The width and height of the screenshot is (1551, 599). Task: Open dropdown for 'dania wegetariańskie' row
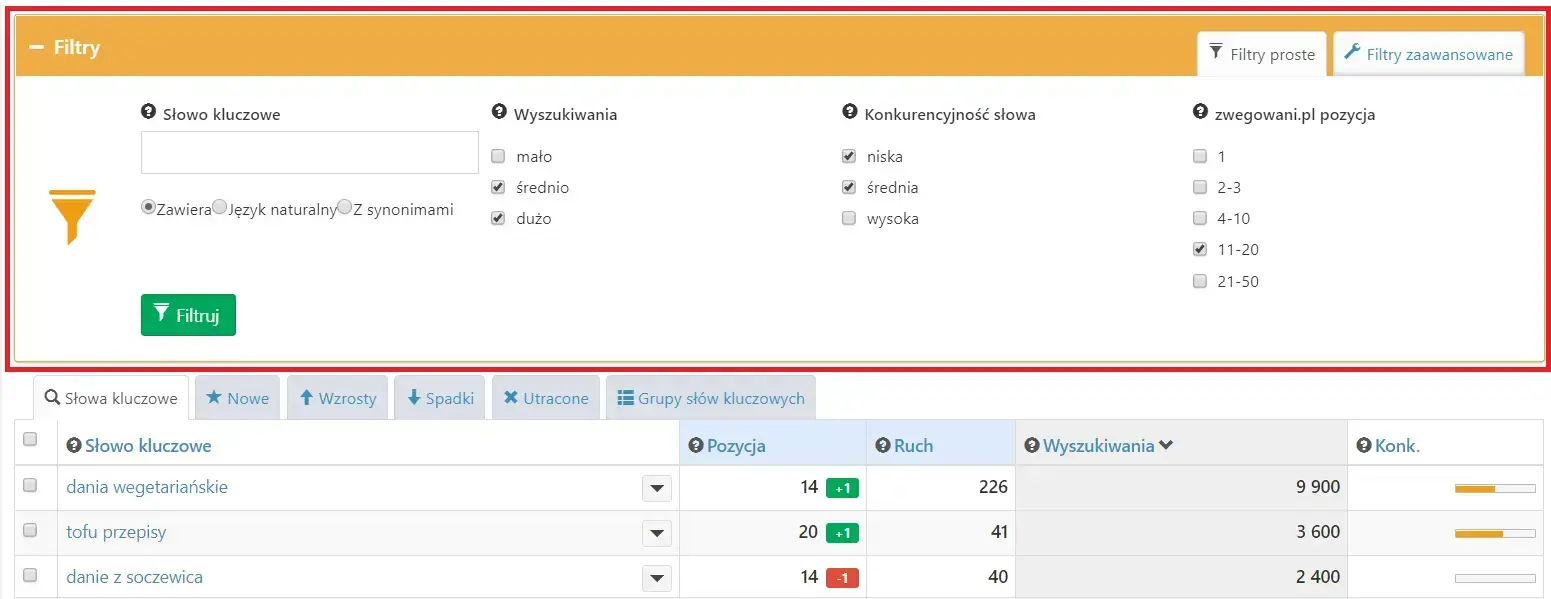[x=656, y=488]
